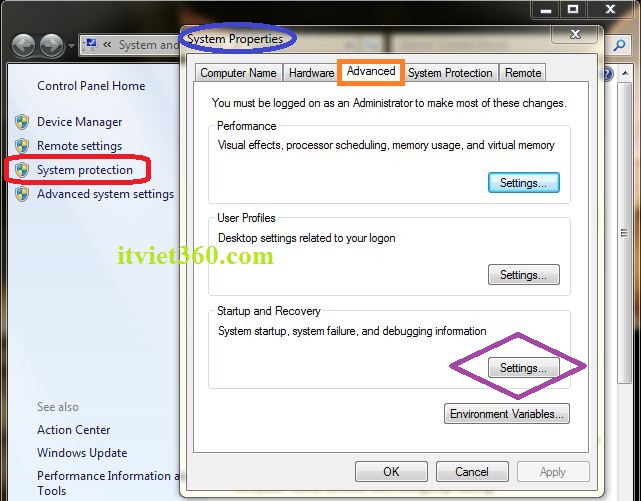Screen dimensions: 641x501
Task: Click the Remote settings shield icon
Action: point(22,146)
